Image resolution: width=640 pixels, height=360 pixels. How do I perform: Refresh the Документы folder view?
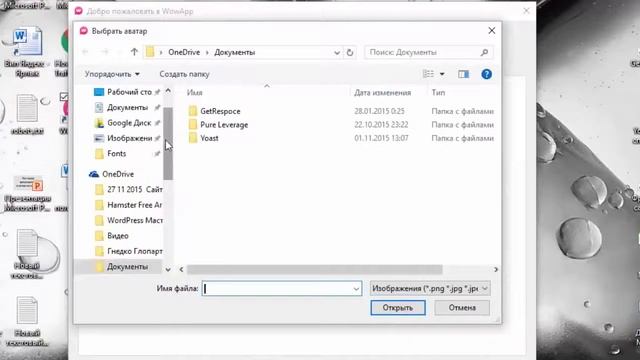[350, 53]
